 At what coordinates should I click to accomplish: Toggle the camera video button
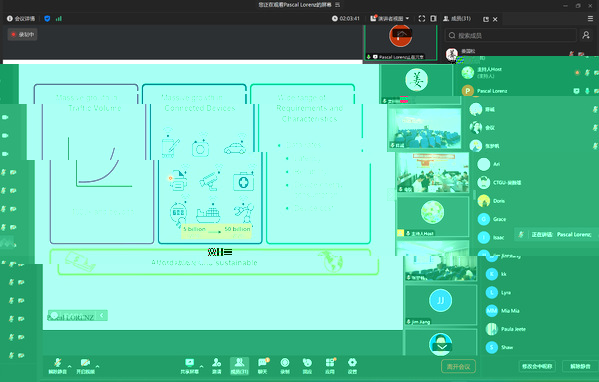(85, 366)
